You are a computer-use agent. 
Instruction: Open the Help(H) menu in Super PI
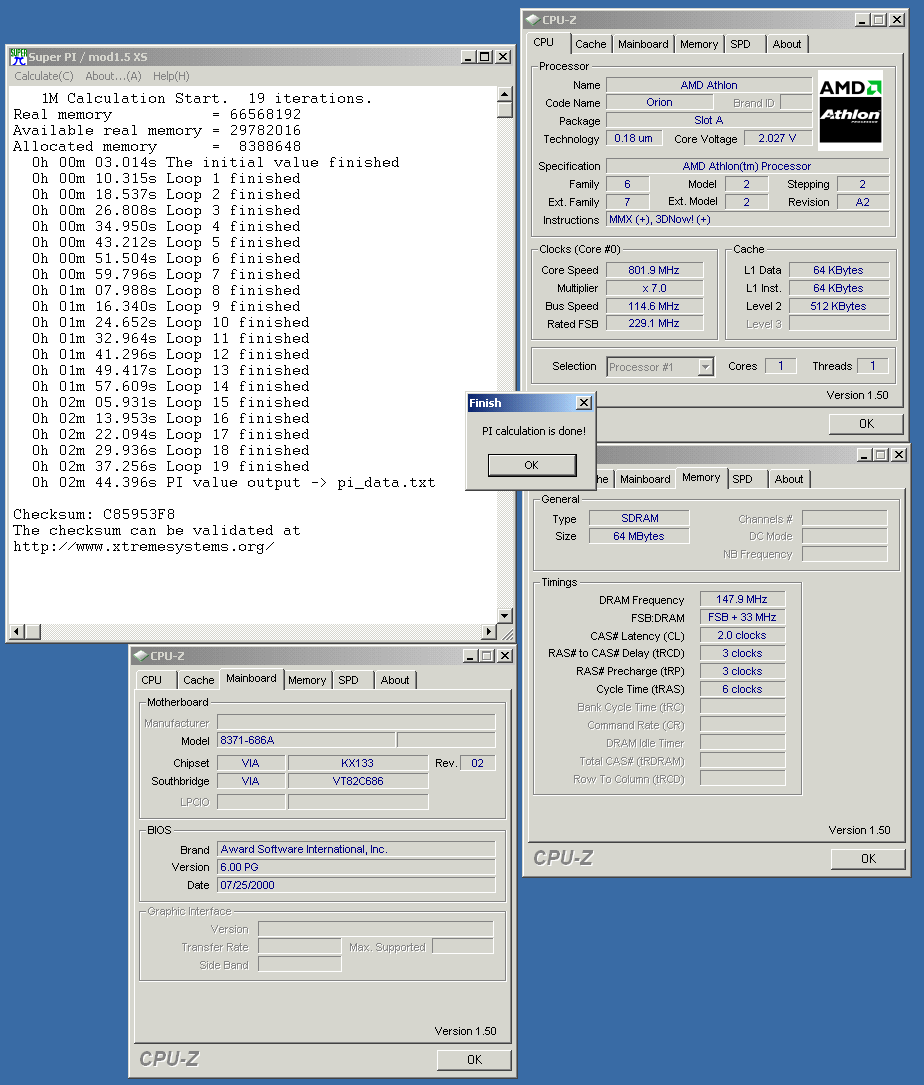[171, 76]
